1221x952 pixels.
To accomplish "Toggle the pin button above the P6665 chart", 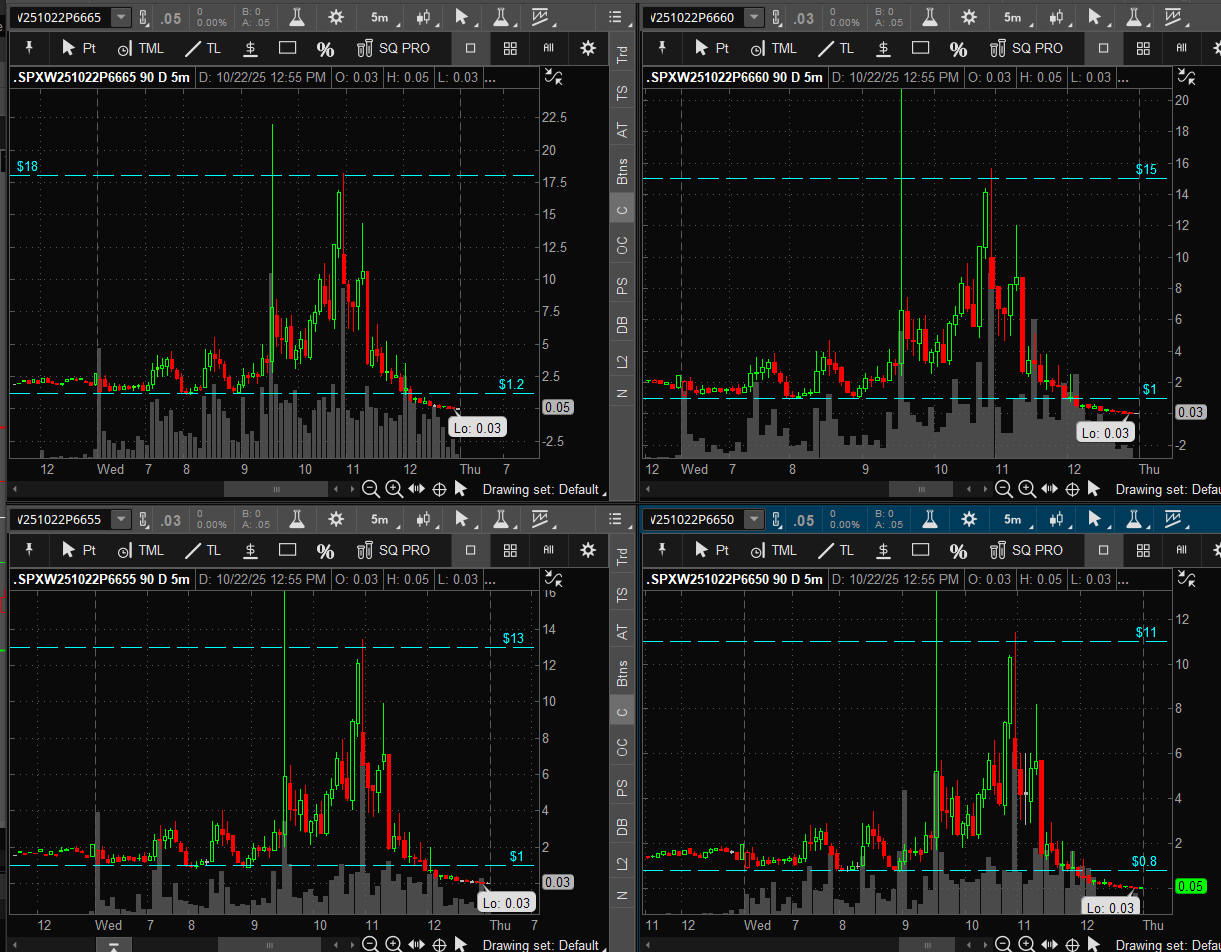I will [29, 48].
